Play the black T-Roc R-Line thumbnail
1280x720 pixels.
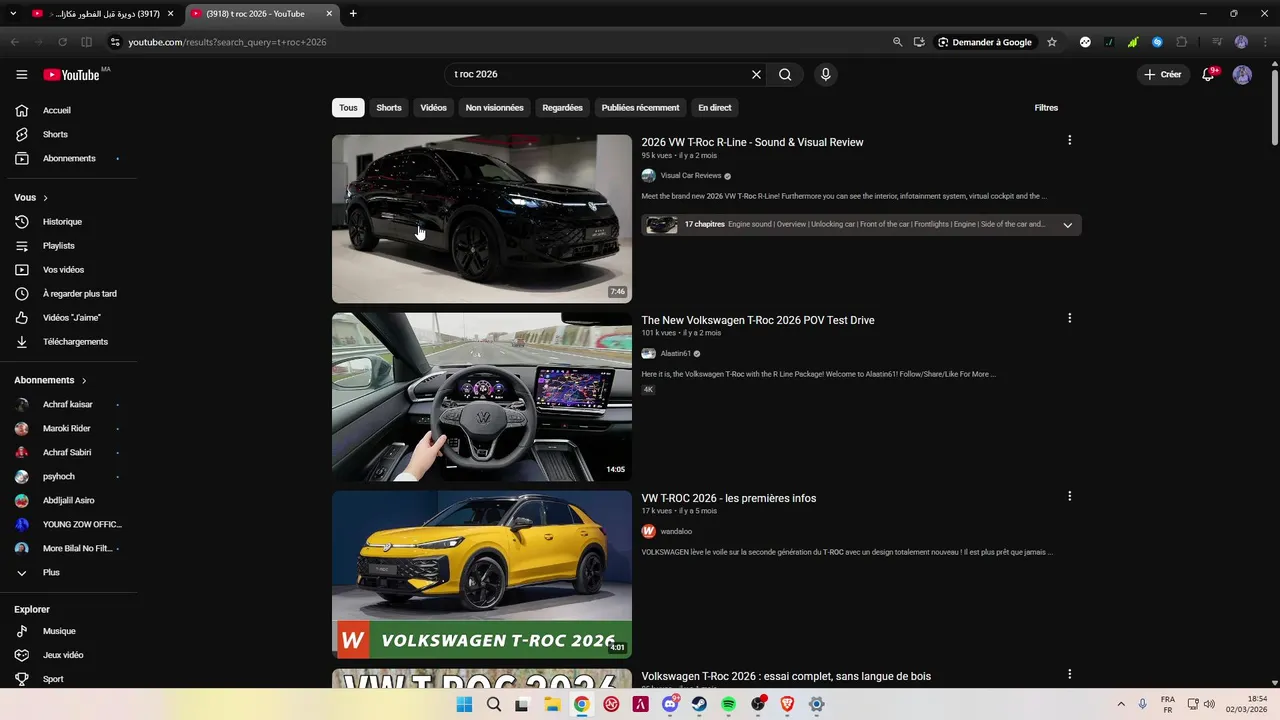482,219
